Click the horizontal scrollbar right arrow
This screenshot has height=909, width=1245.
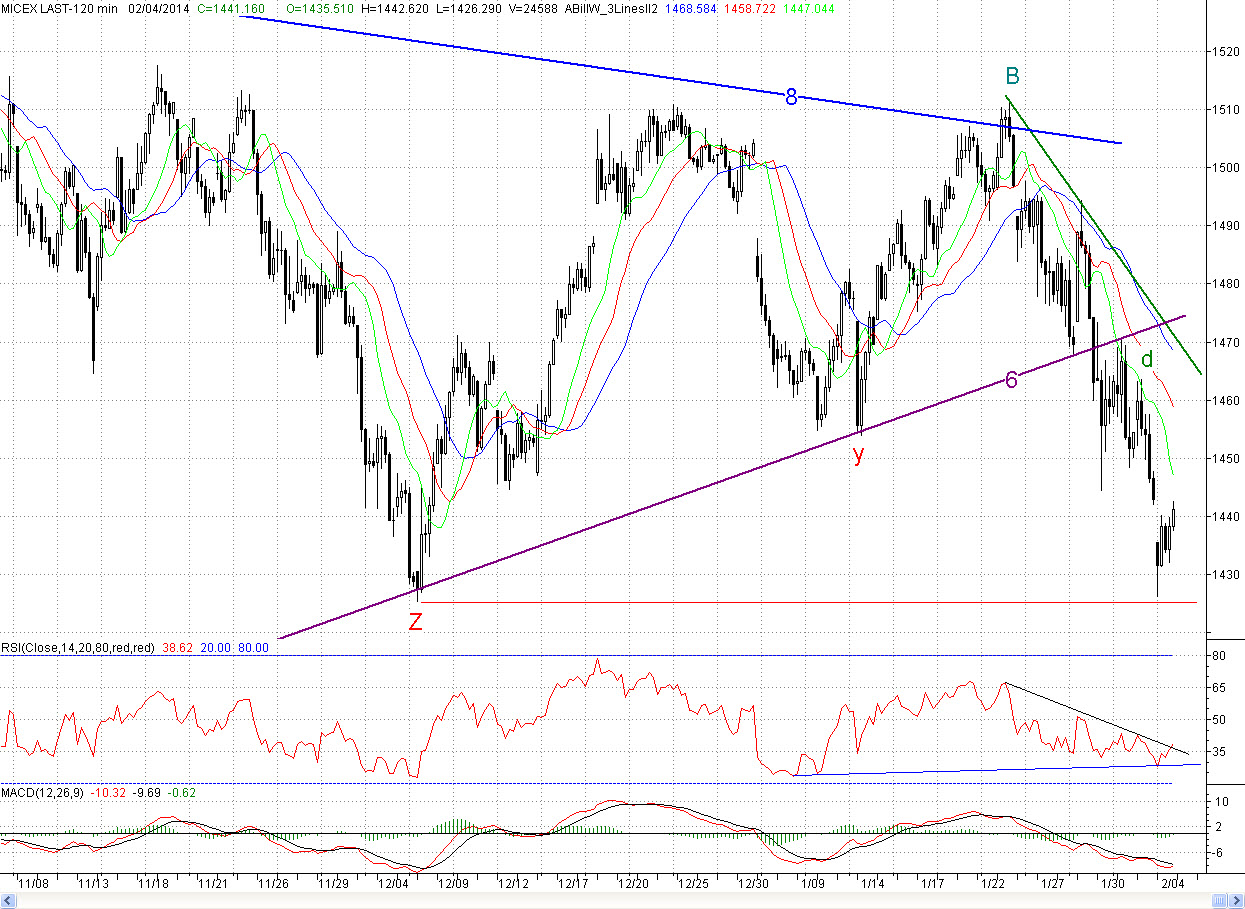1234,901
